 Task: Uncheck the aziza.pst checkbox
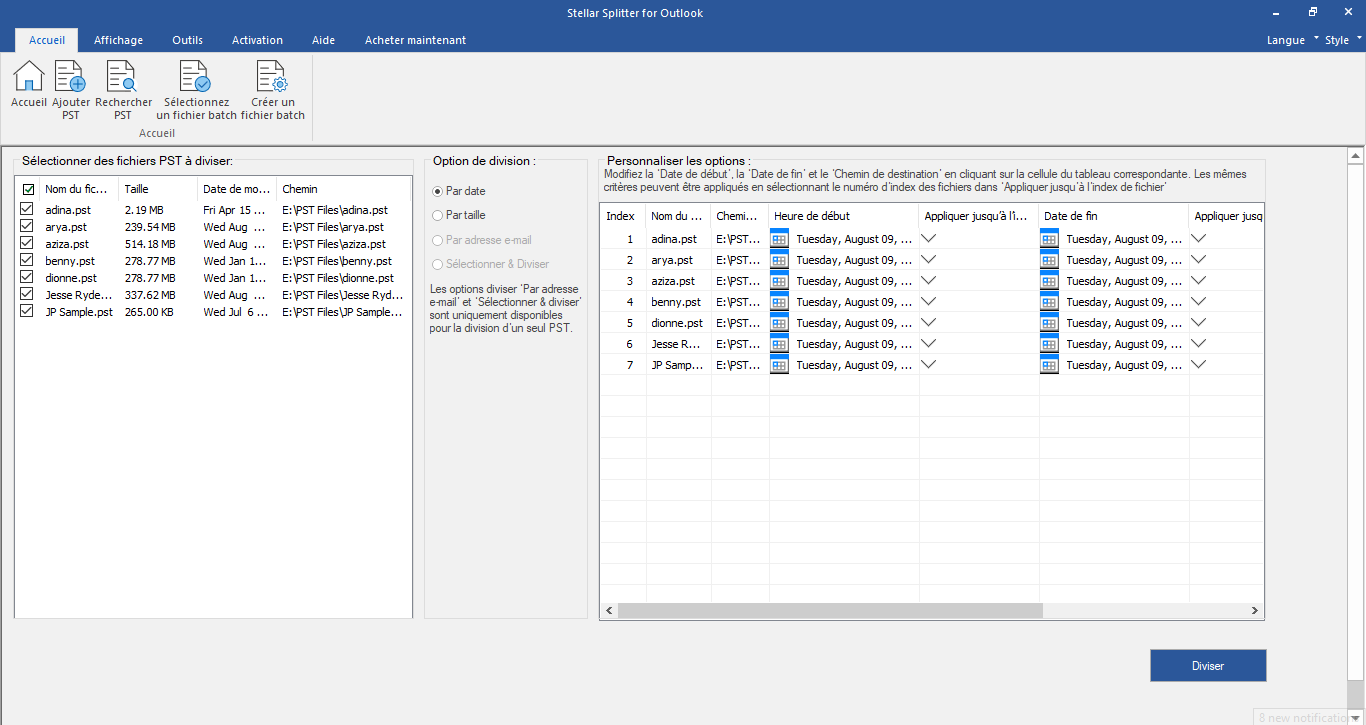tap(27, 244)
